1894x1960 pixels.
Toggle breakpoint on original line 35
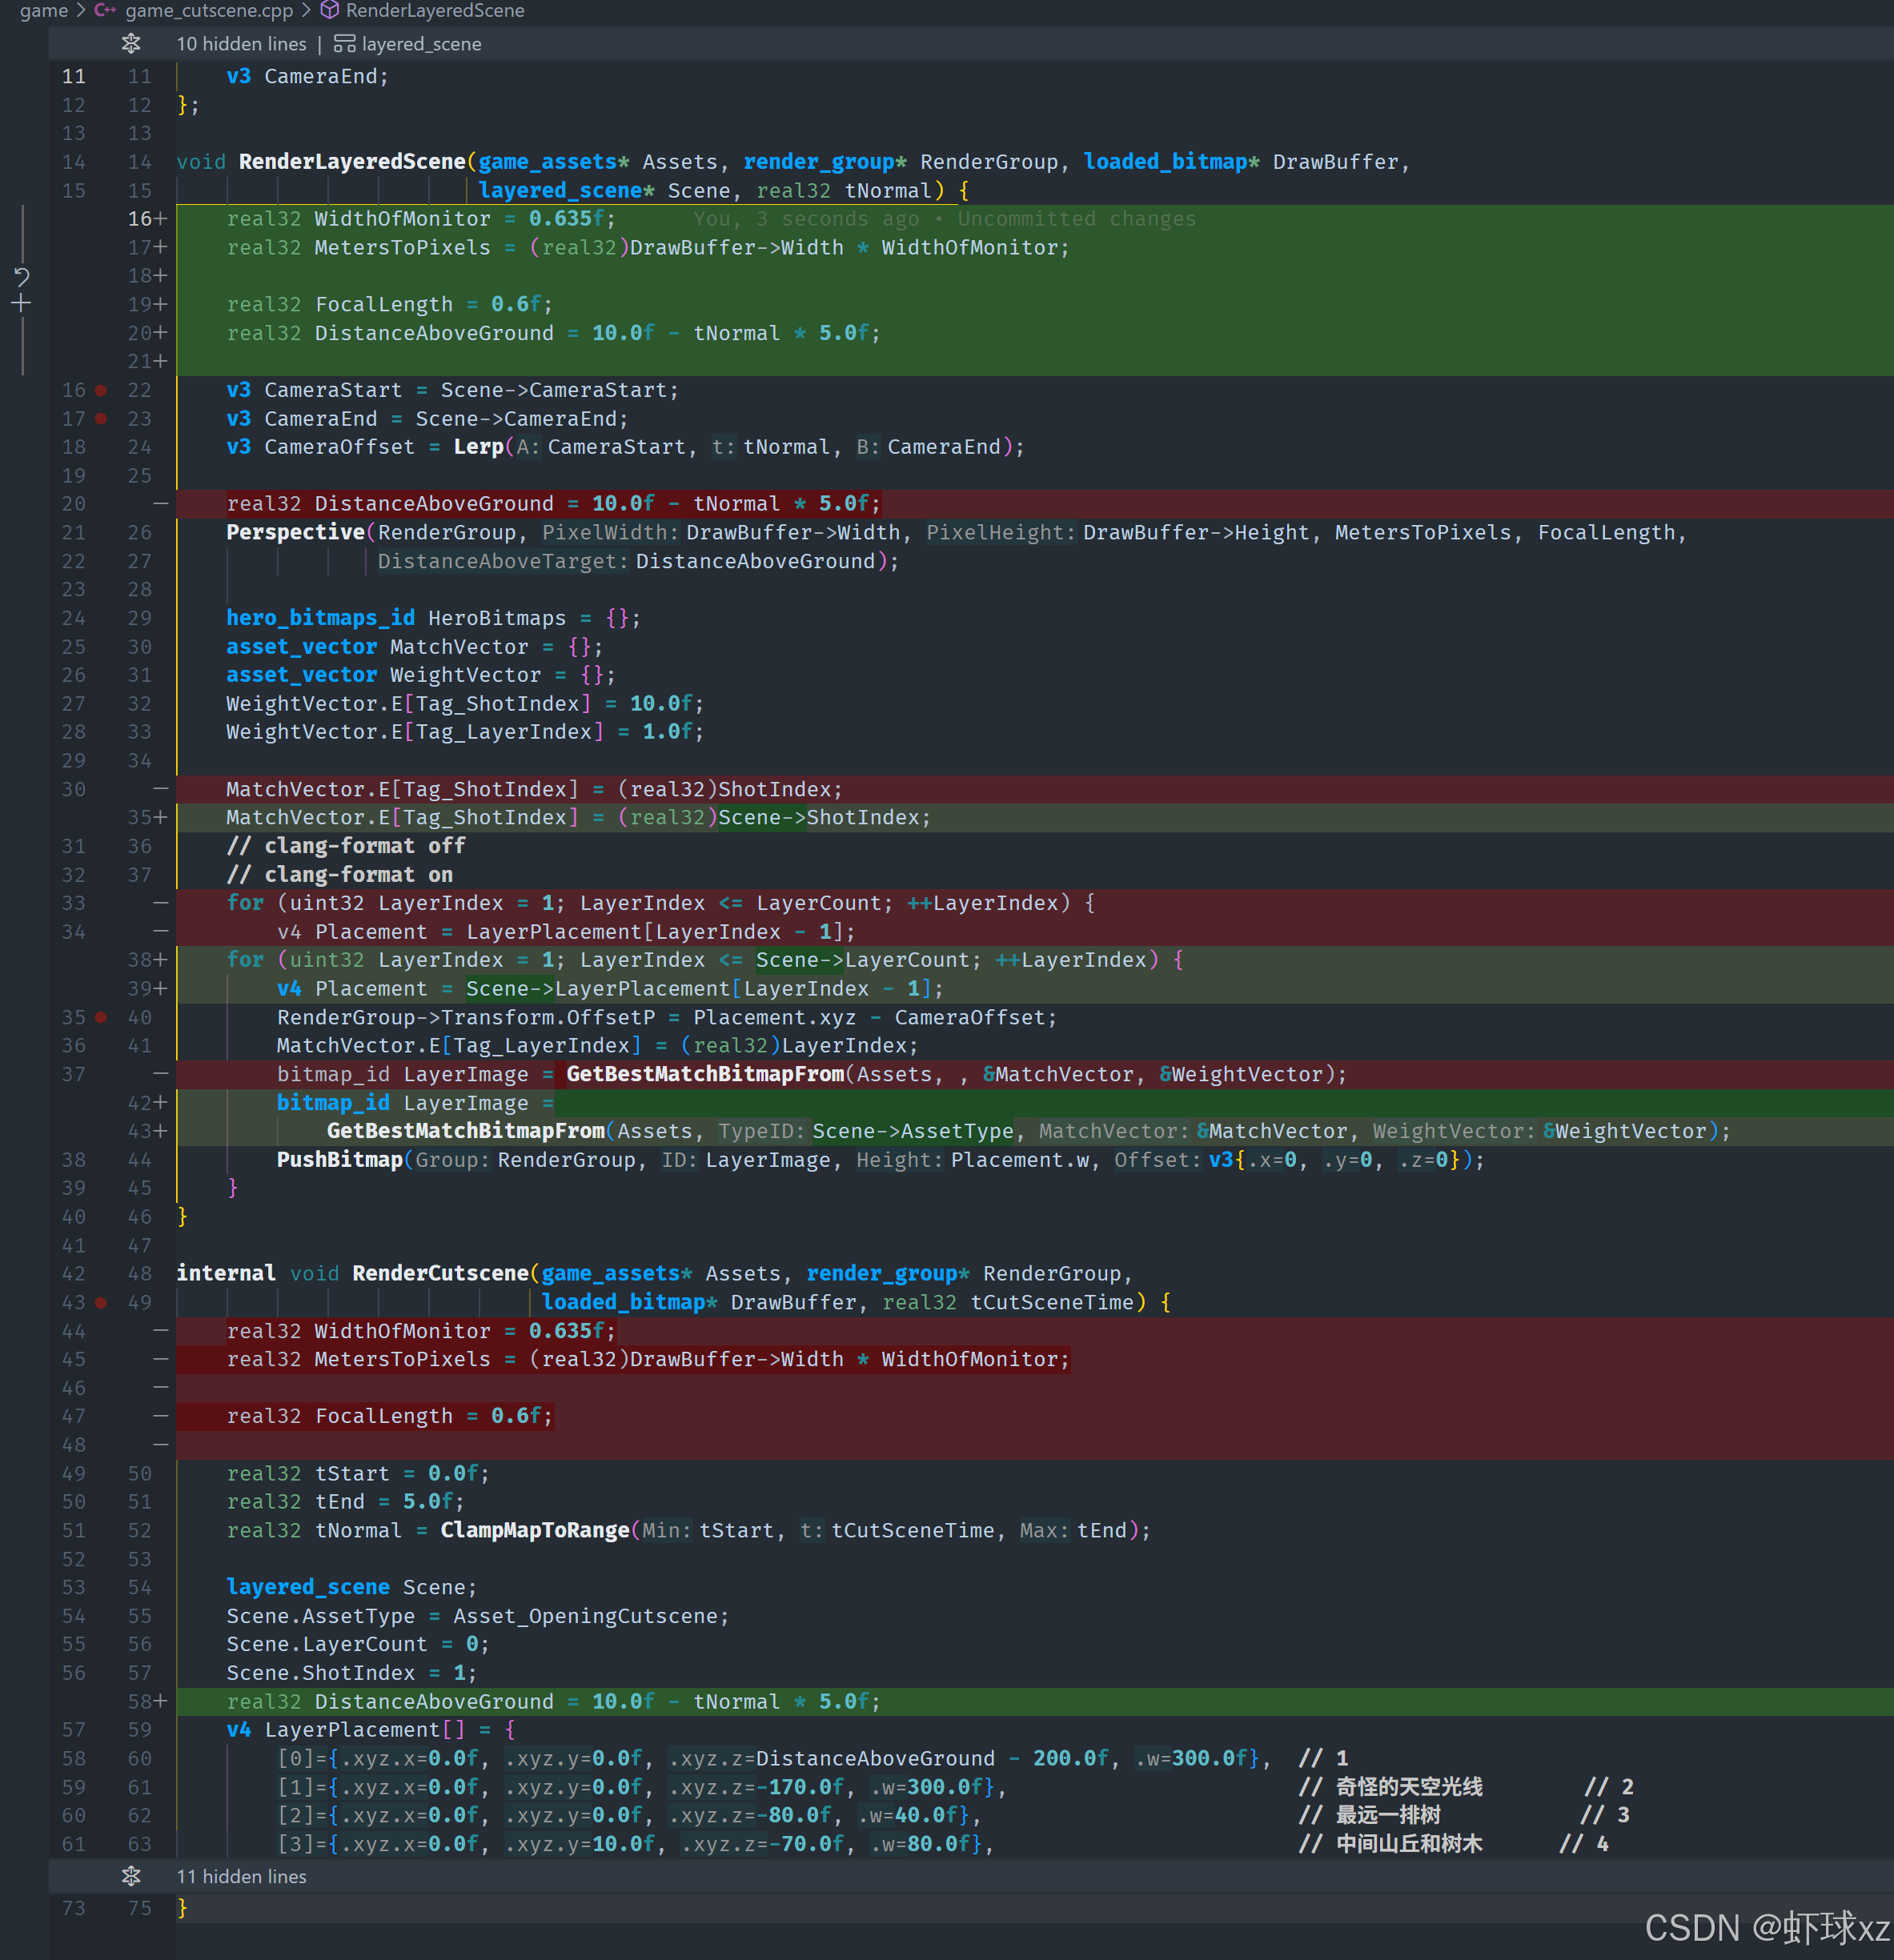point(101,1017)
